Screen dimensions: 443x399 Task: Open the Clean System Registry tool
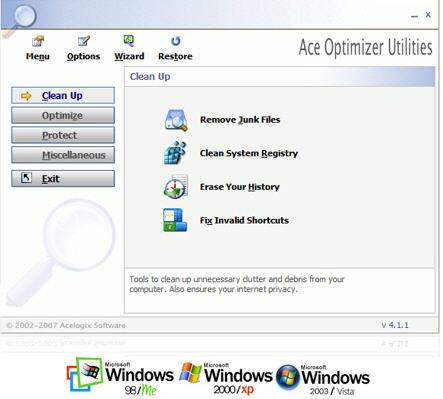(249, 153)
